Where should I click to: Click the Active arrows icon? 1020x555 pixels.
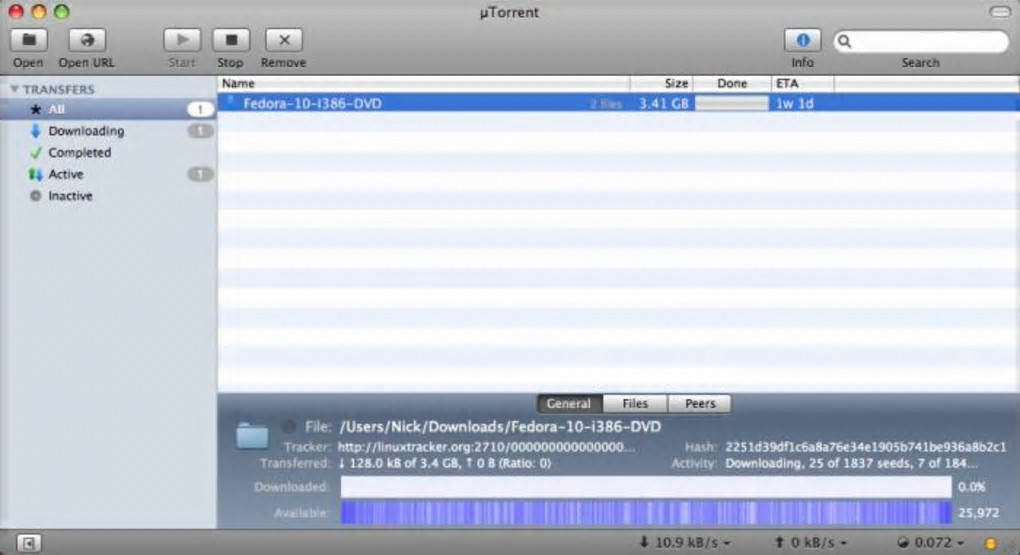(35, 174)
